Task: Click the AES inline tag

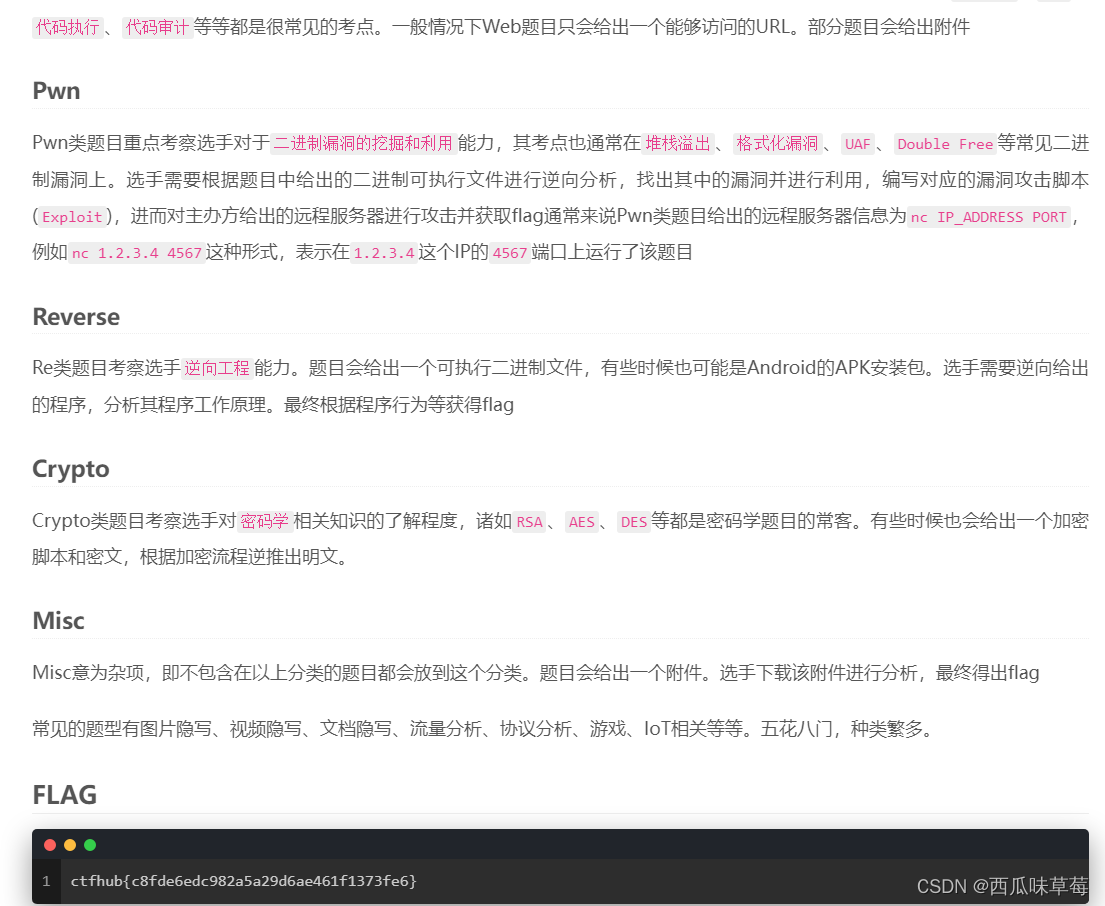Action: click(x=582, y=522)
